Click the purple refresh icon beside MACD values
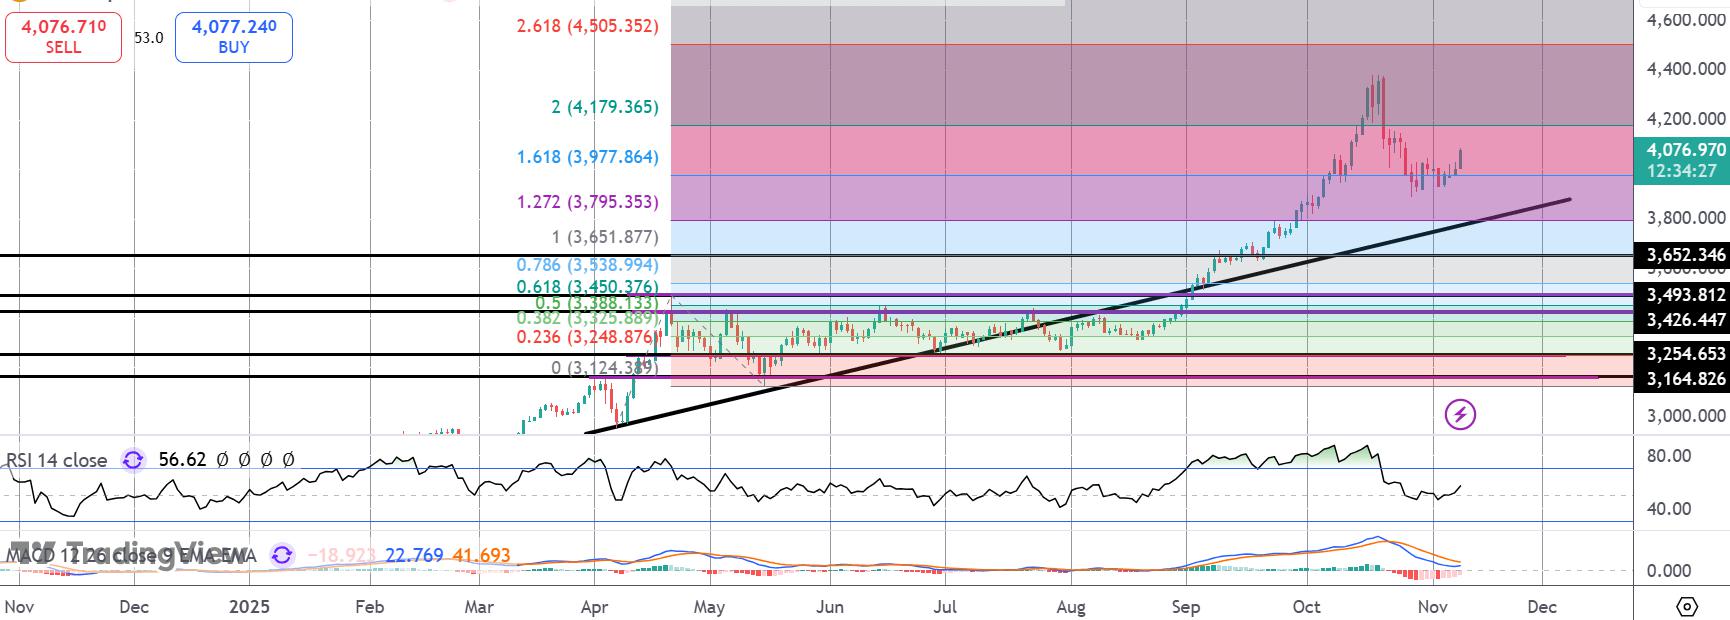The height and width of the screenshot is (620, 1730). 283,555
